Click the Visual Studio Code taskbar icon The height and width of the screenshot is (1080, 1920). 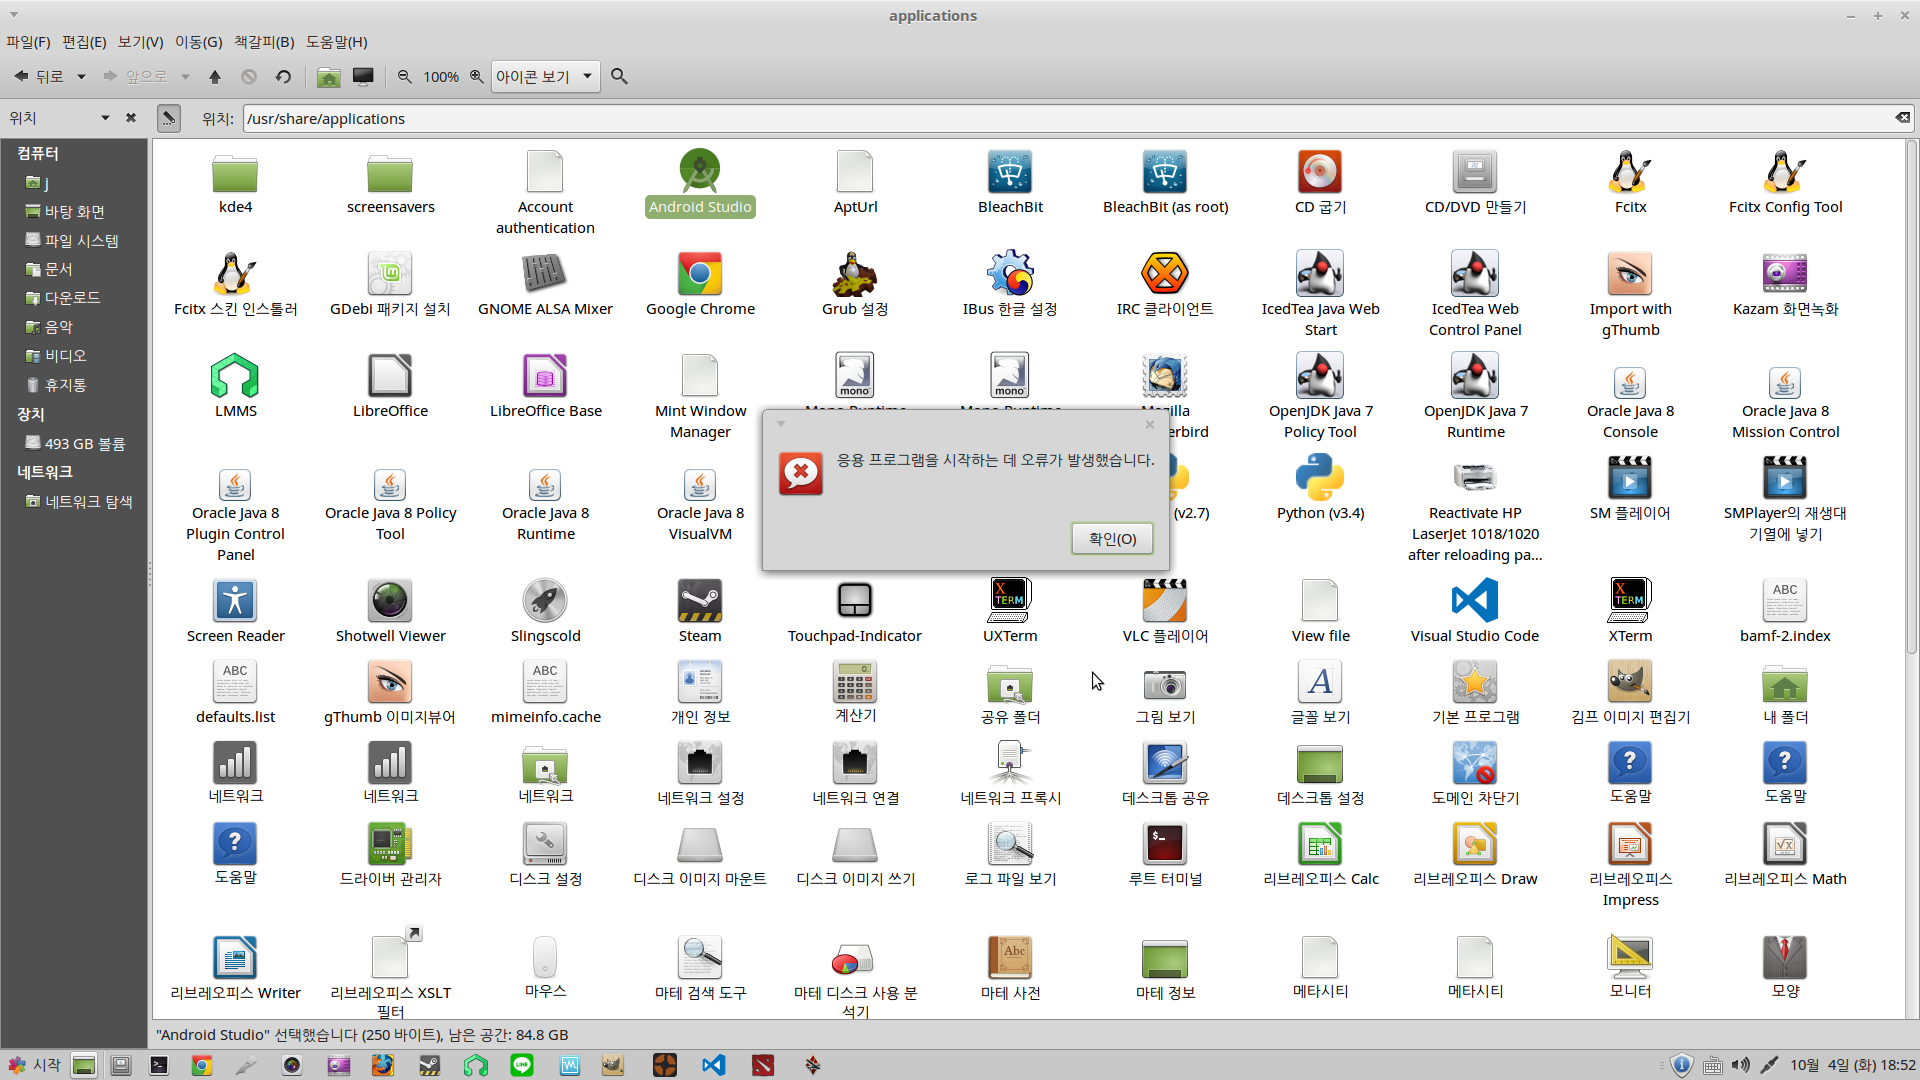click(713, 1066)
